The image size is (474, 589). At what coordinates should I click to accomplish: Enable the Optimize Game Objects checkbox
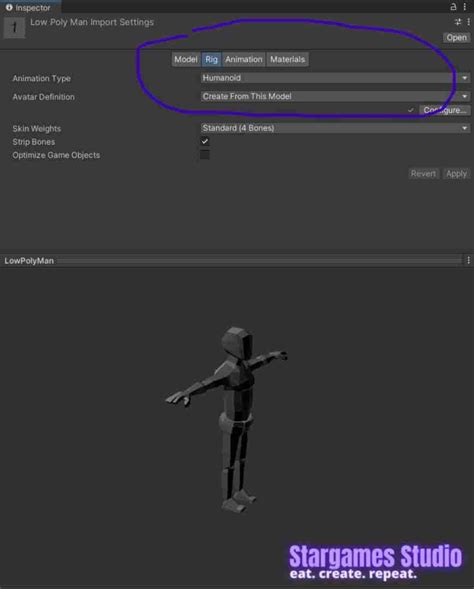205,154
